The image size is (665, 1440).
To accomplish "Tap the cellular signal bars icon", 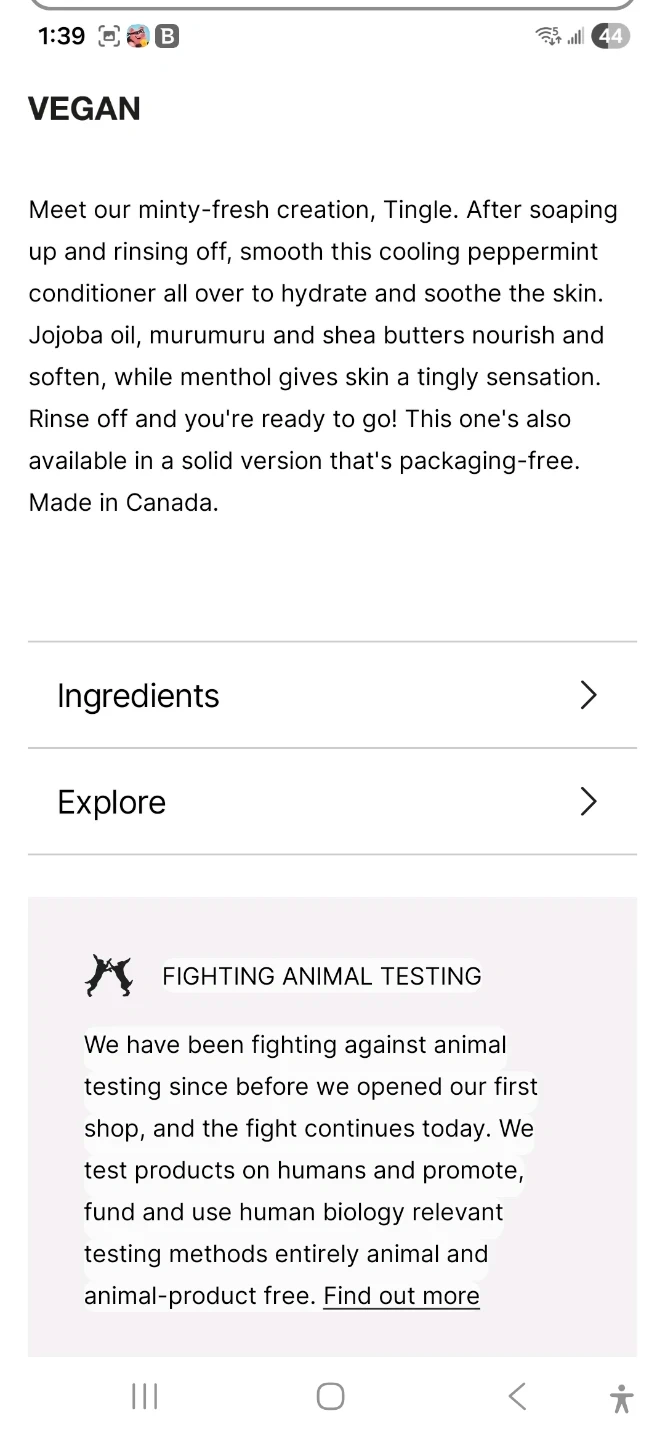I will [x=576, y=37].
